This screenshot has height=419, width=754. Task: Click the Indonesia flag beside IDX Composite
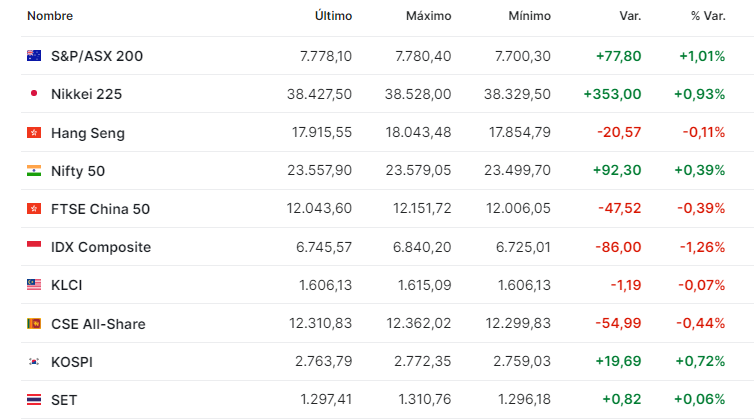34,246
